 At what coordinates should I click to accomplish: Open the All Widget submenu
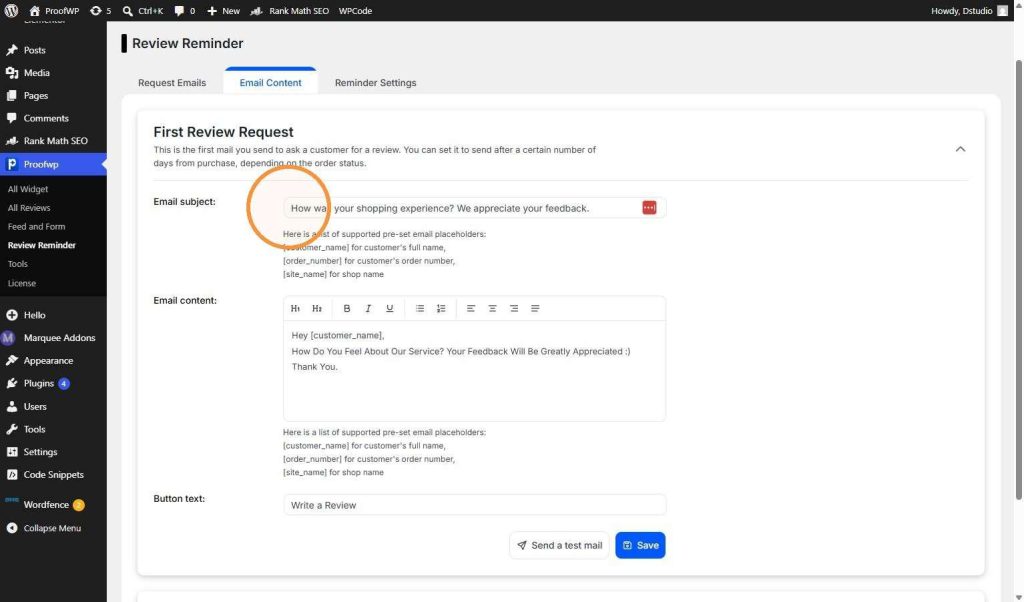pos(28,189)
